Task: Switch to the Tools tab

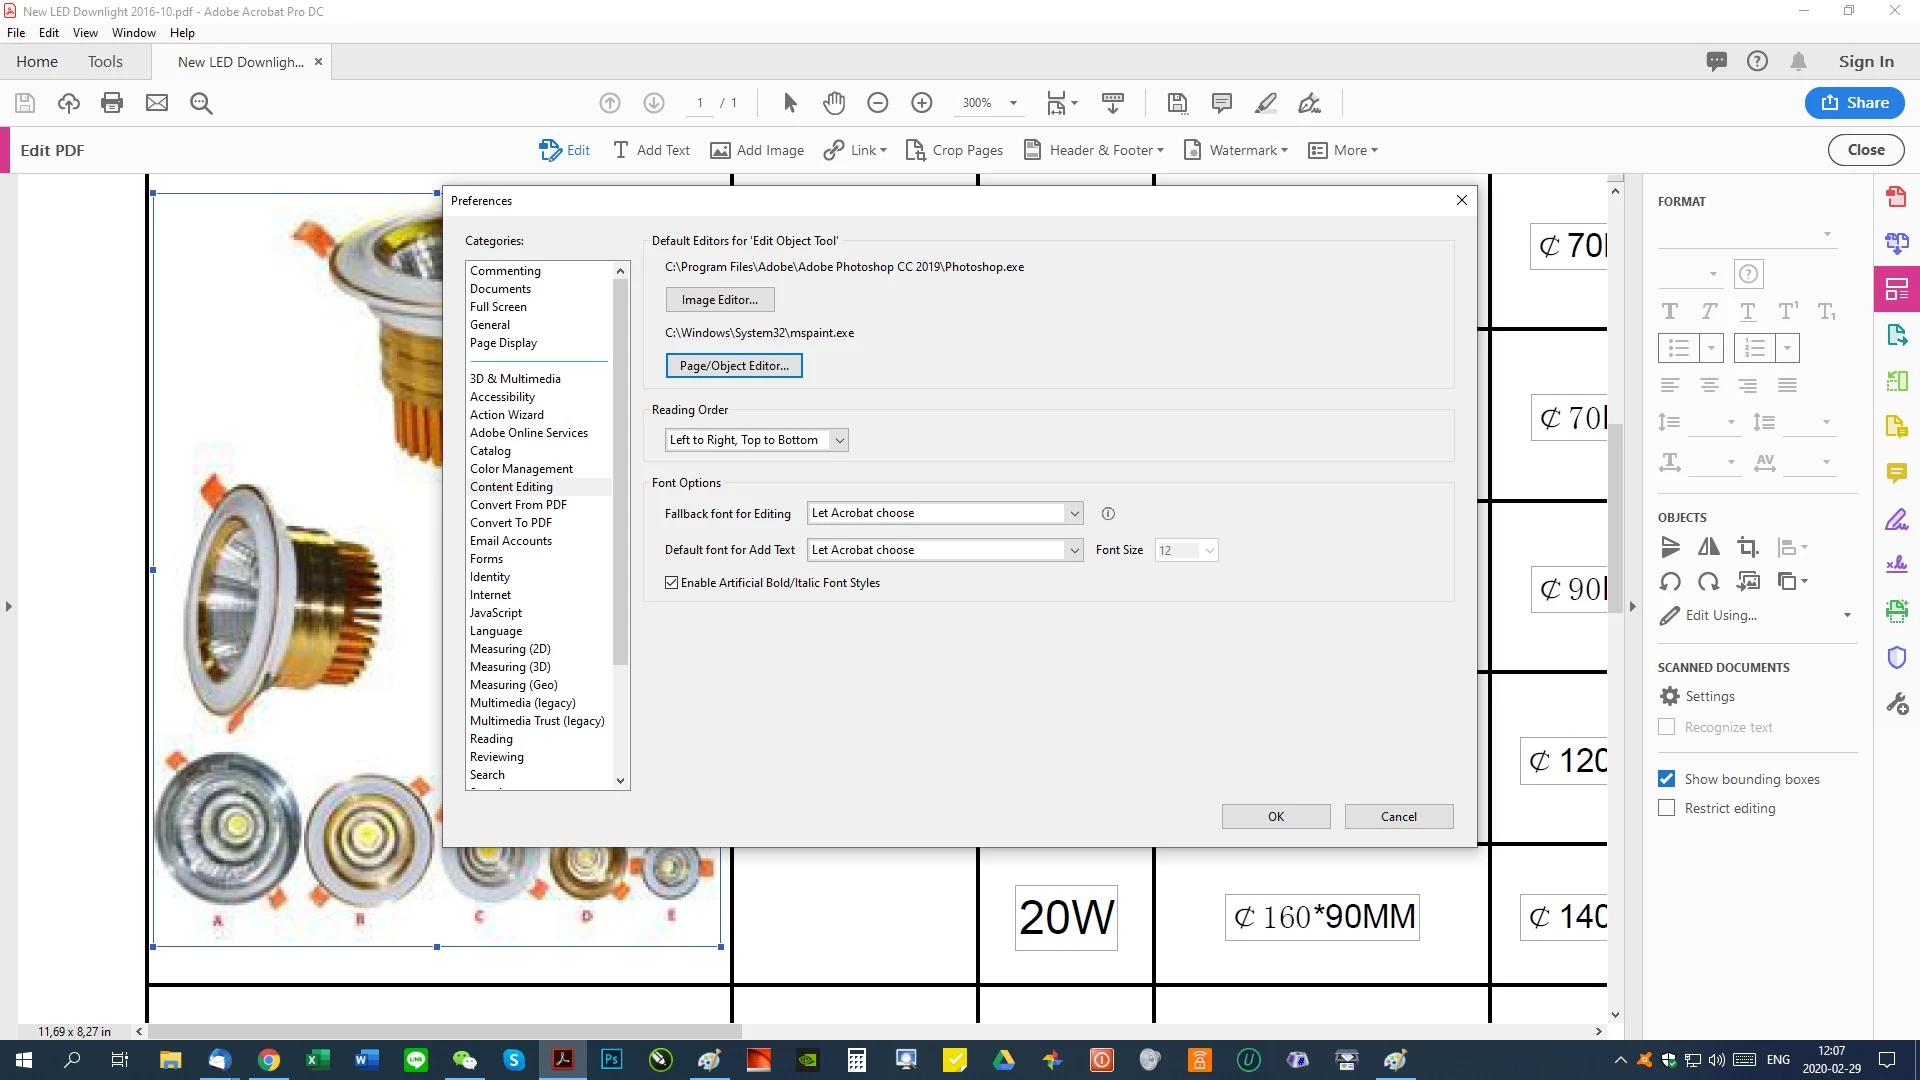Action: point(105,62)
